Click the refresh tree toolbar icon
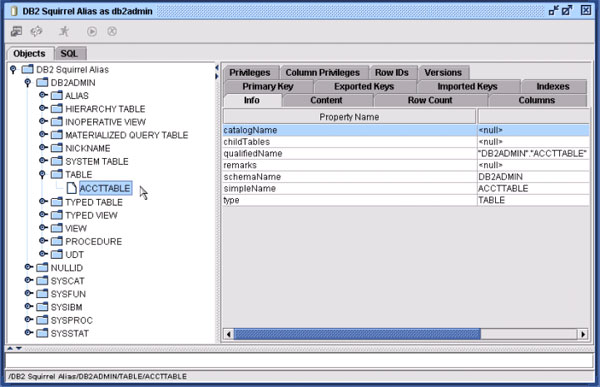The width and height of the screenshot is (600, 387). (x=37, y=31)
